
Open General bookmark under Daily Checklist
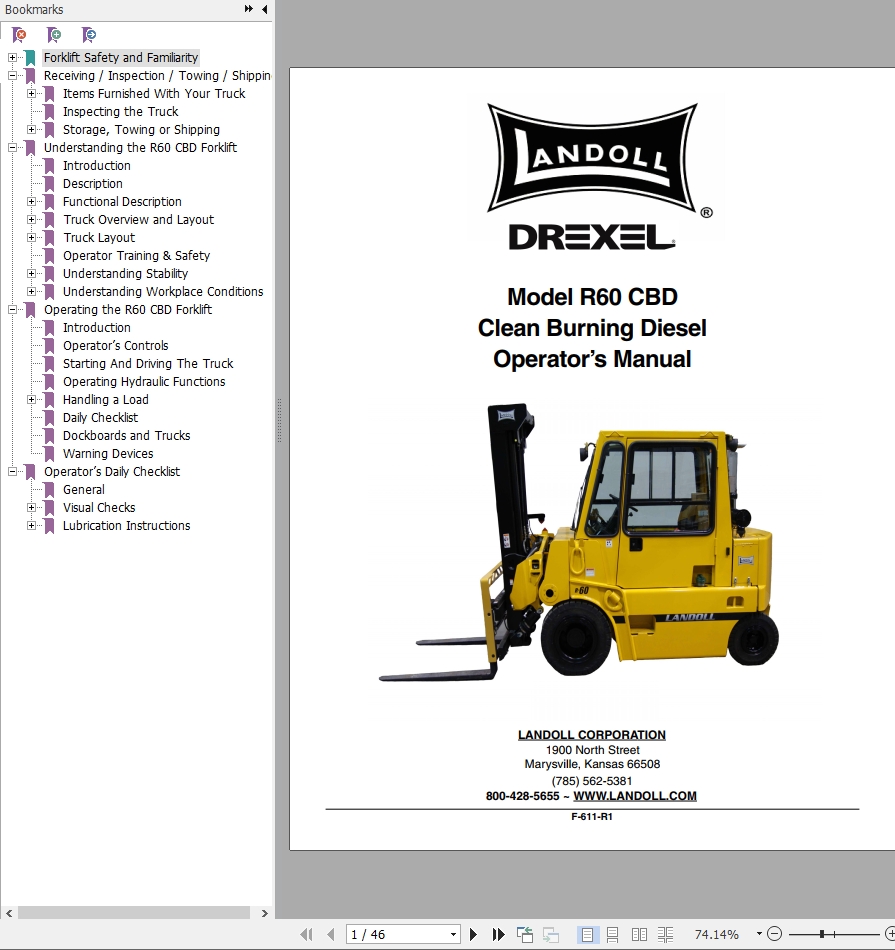coord(84,490)
